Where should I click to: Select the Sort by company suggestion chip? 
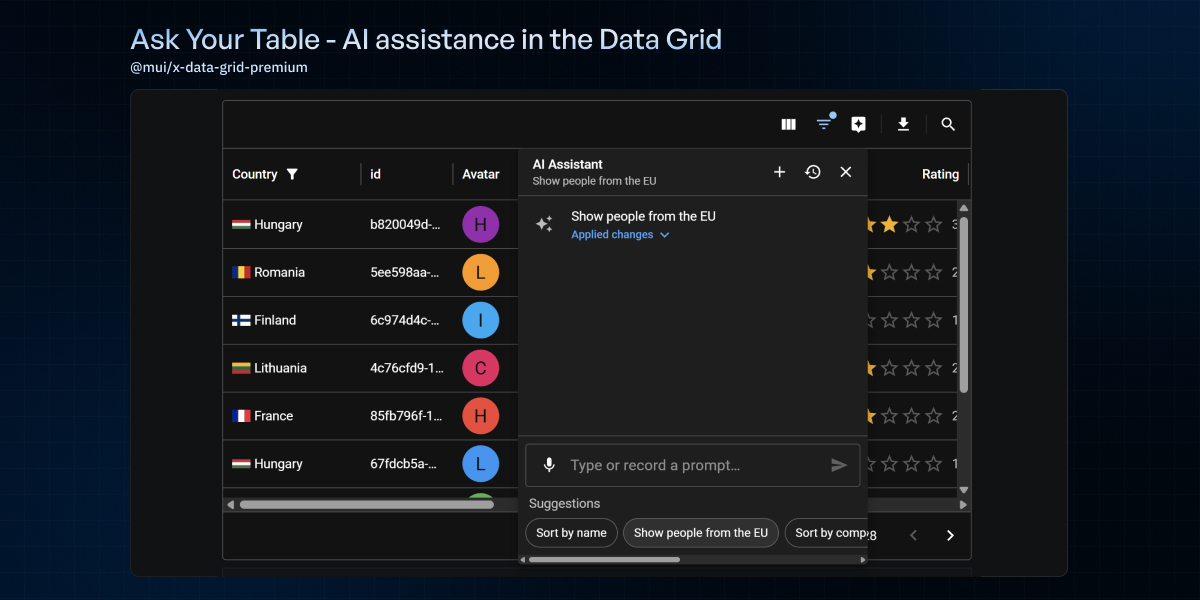tap(827, 533)
